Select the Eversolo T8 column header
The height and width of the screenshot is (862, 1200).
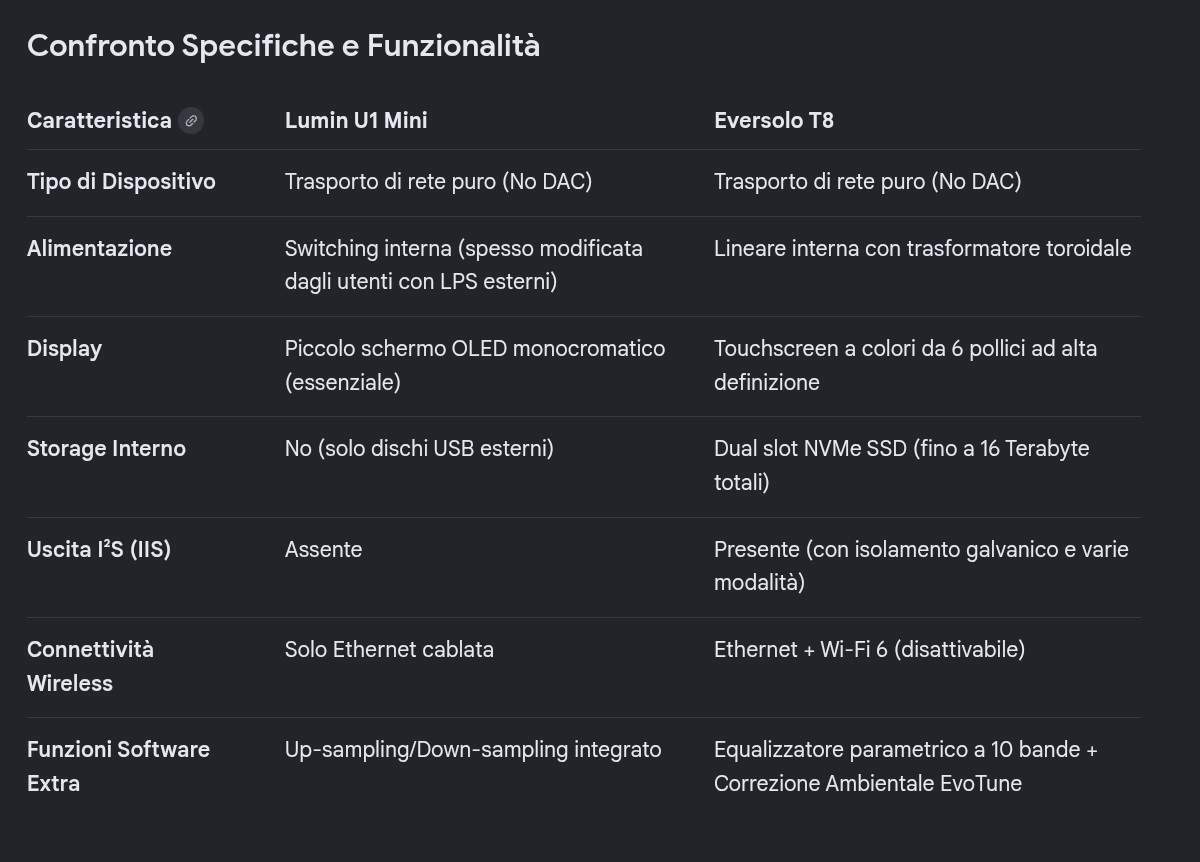[x=774, y=121]
